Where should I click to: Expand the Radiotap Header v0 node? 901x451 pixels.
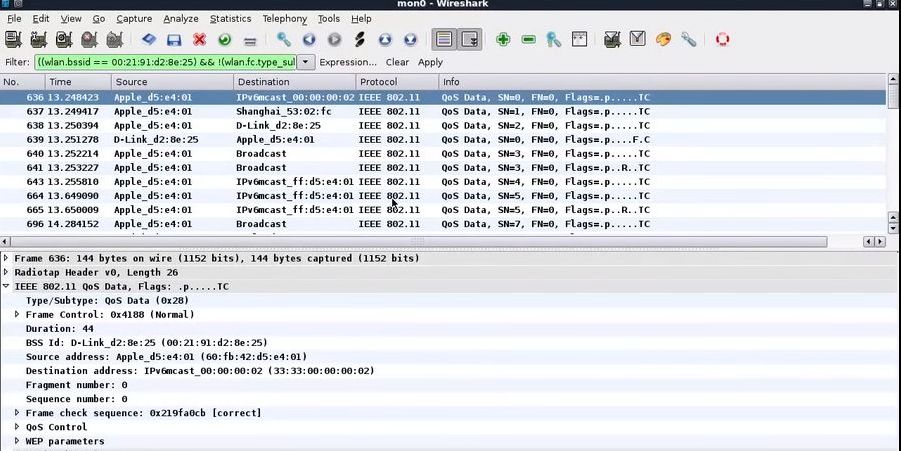click(x=6, y=272)
